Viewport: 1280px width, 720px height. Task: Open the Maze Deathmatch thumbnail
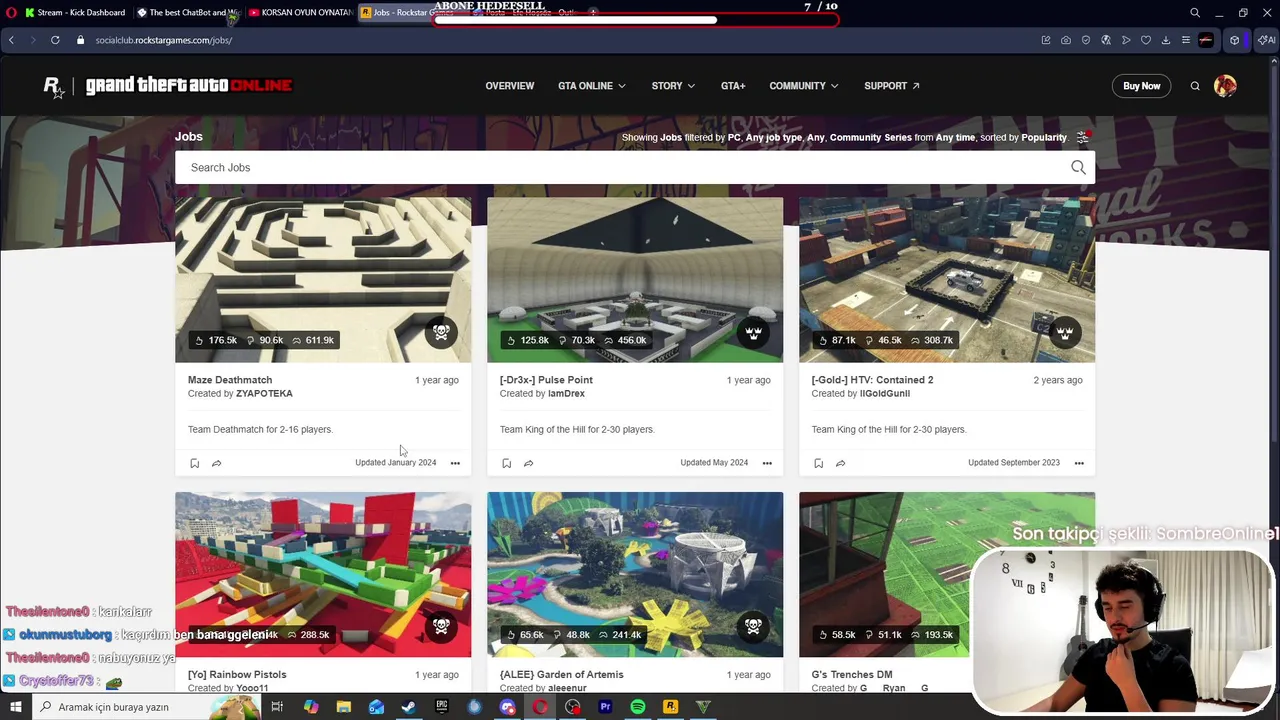point(323,280)
